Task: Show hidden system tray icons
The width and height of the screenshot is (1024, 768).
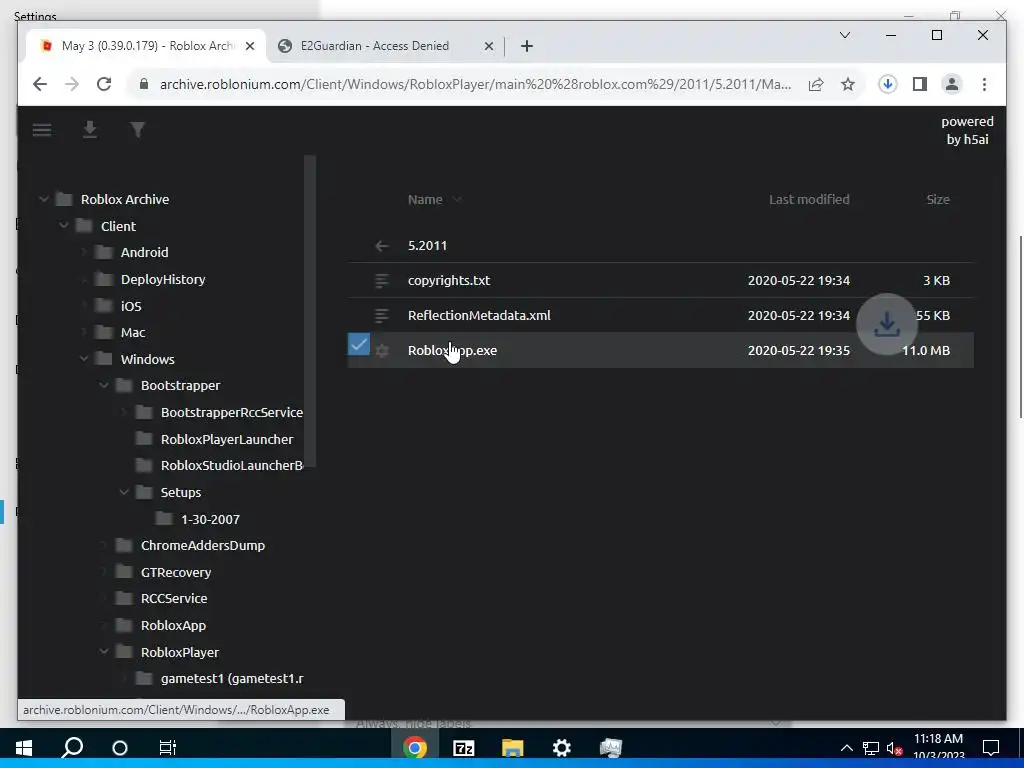Action: [x=846, y=748]
